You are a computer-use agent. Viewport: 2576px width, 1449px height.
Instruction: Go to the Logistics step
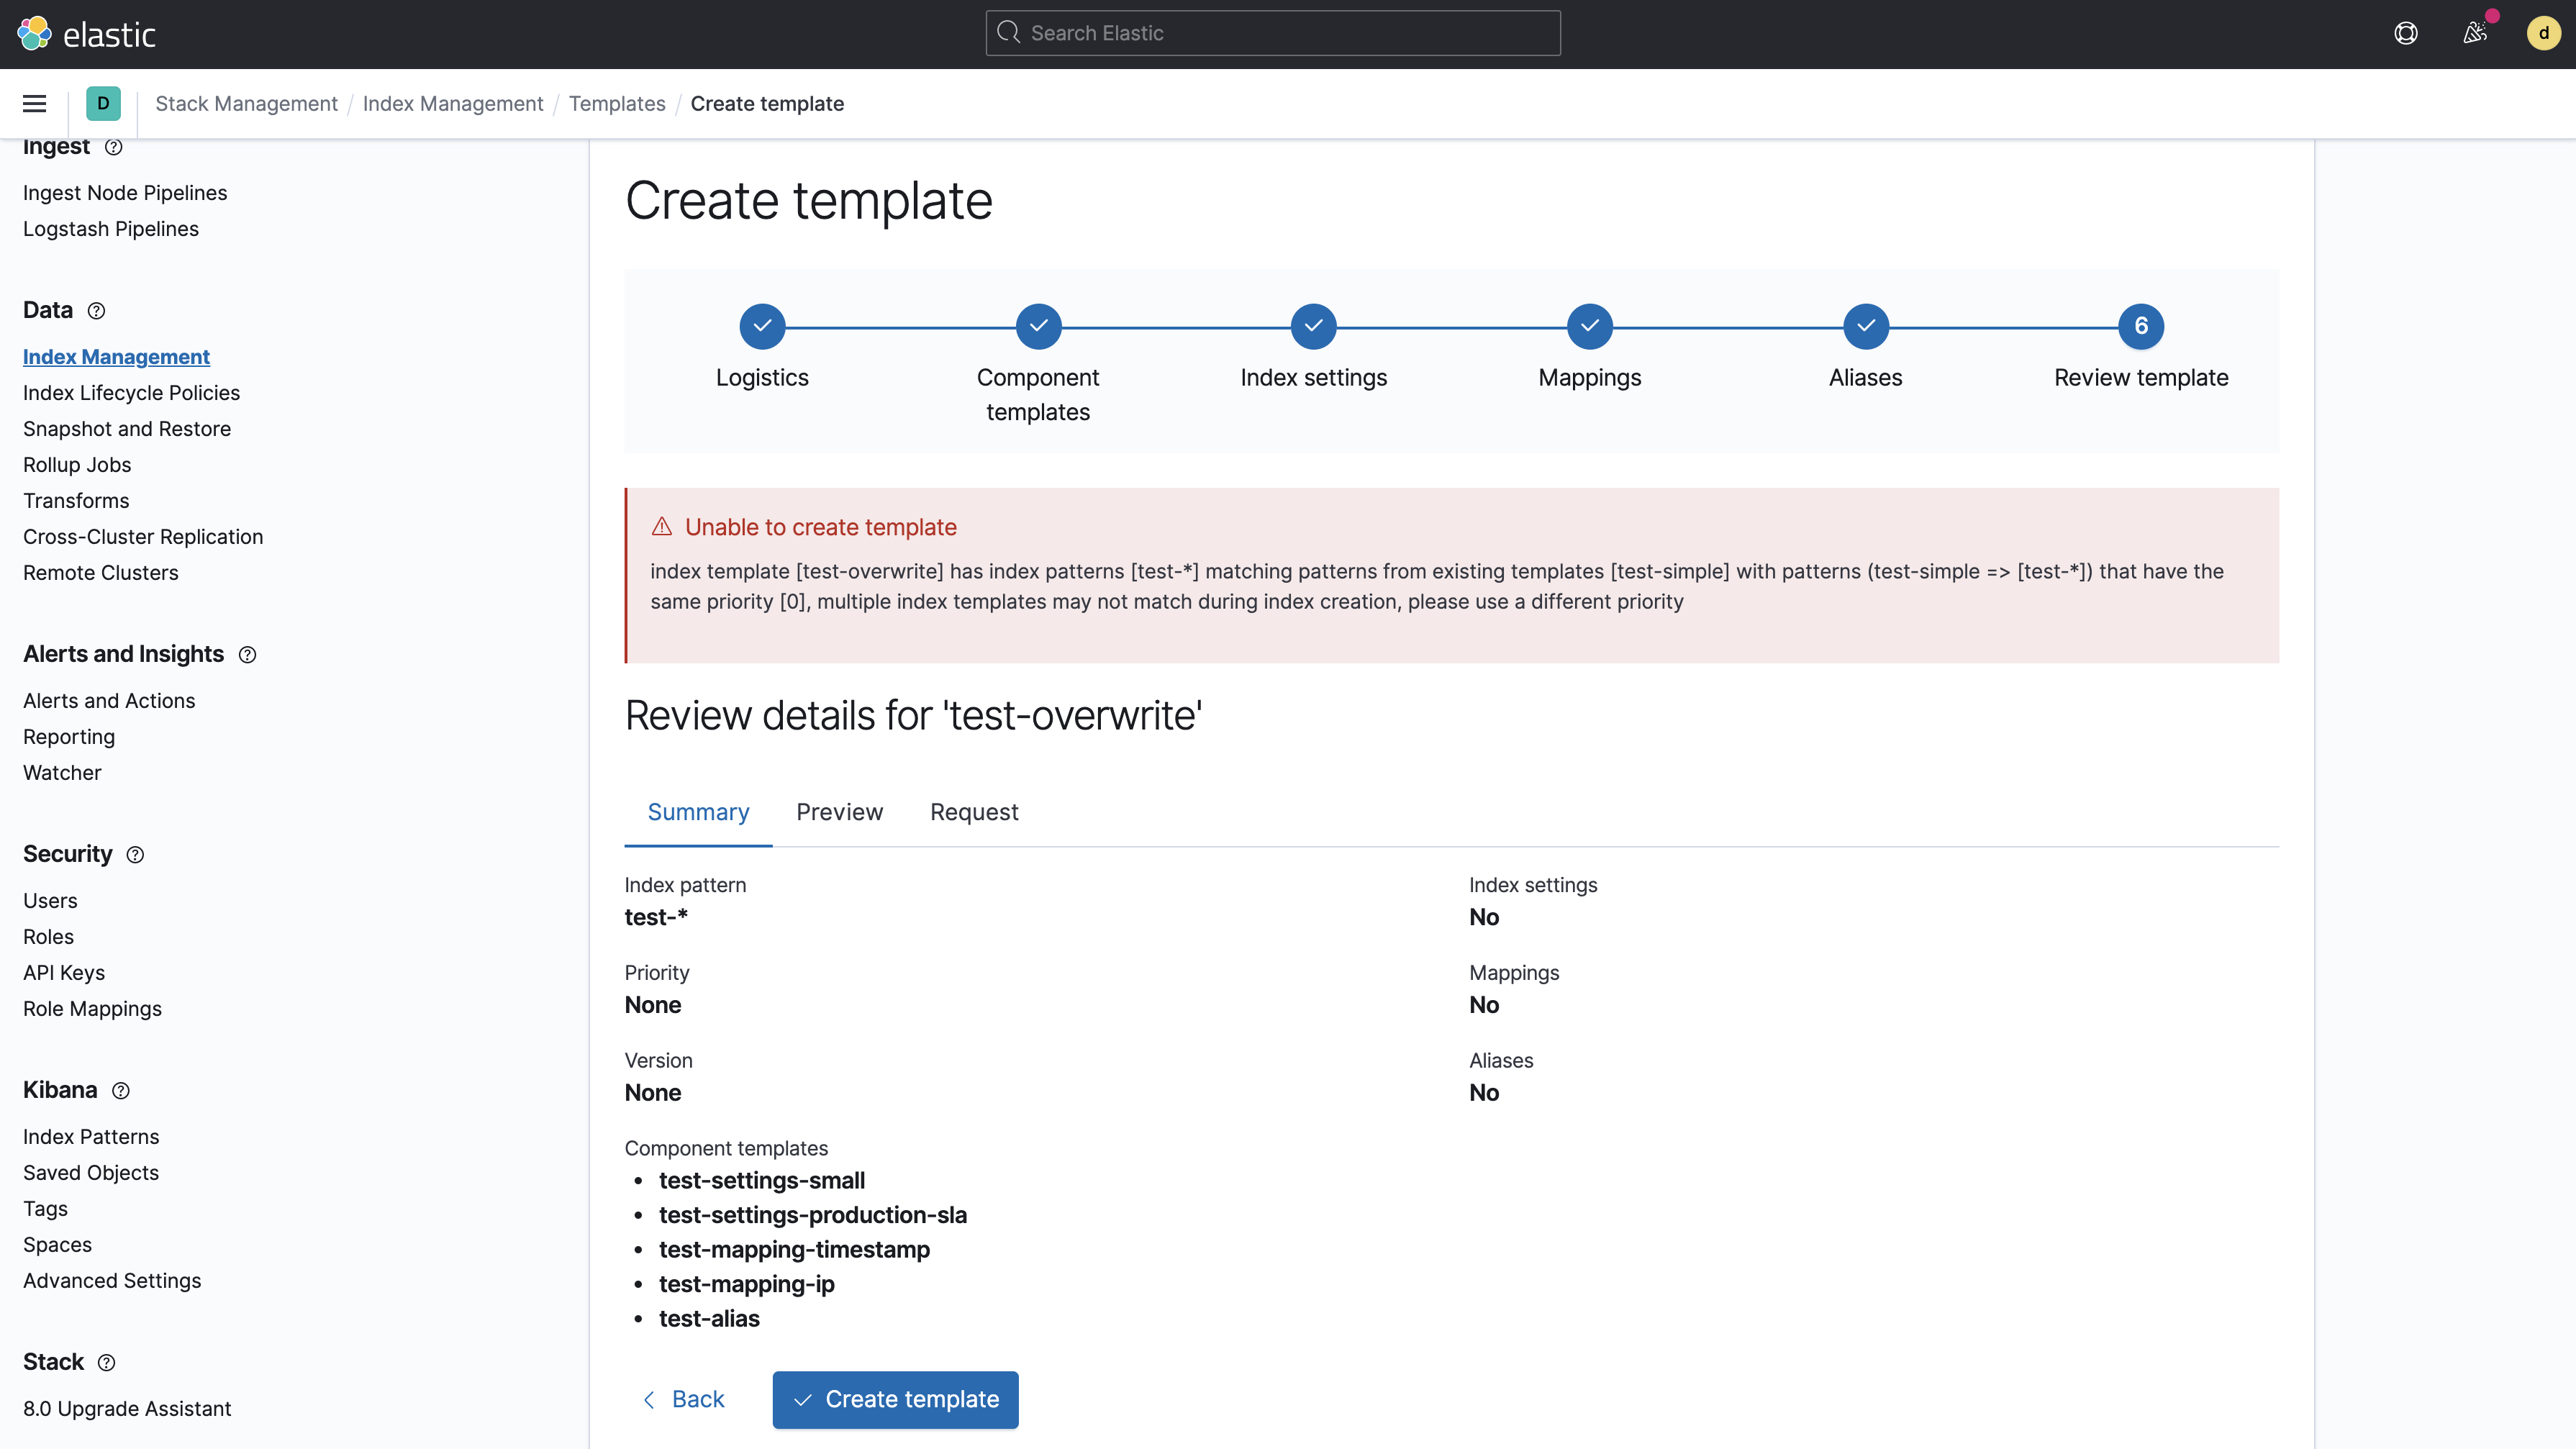point(762,326)
